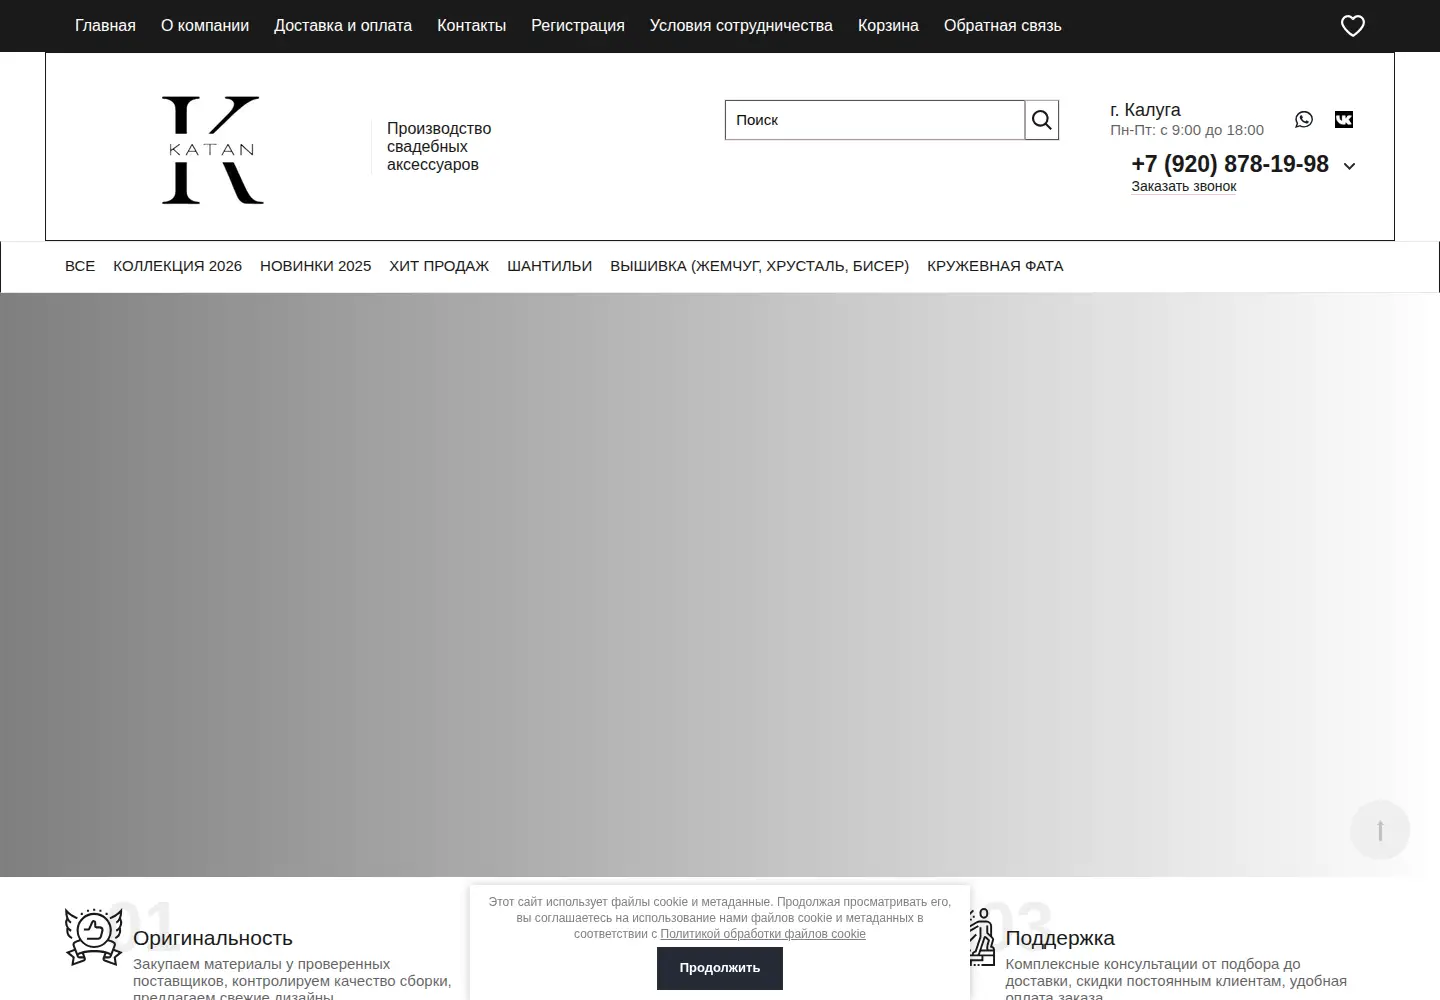Open Доставка и оплата page
Screen dimensions: 1440x1000
[x=343, y=26]
